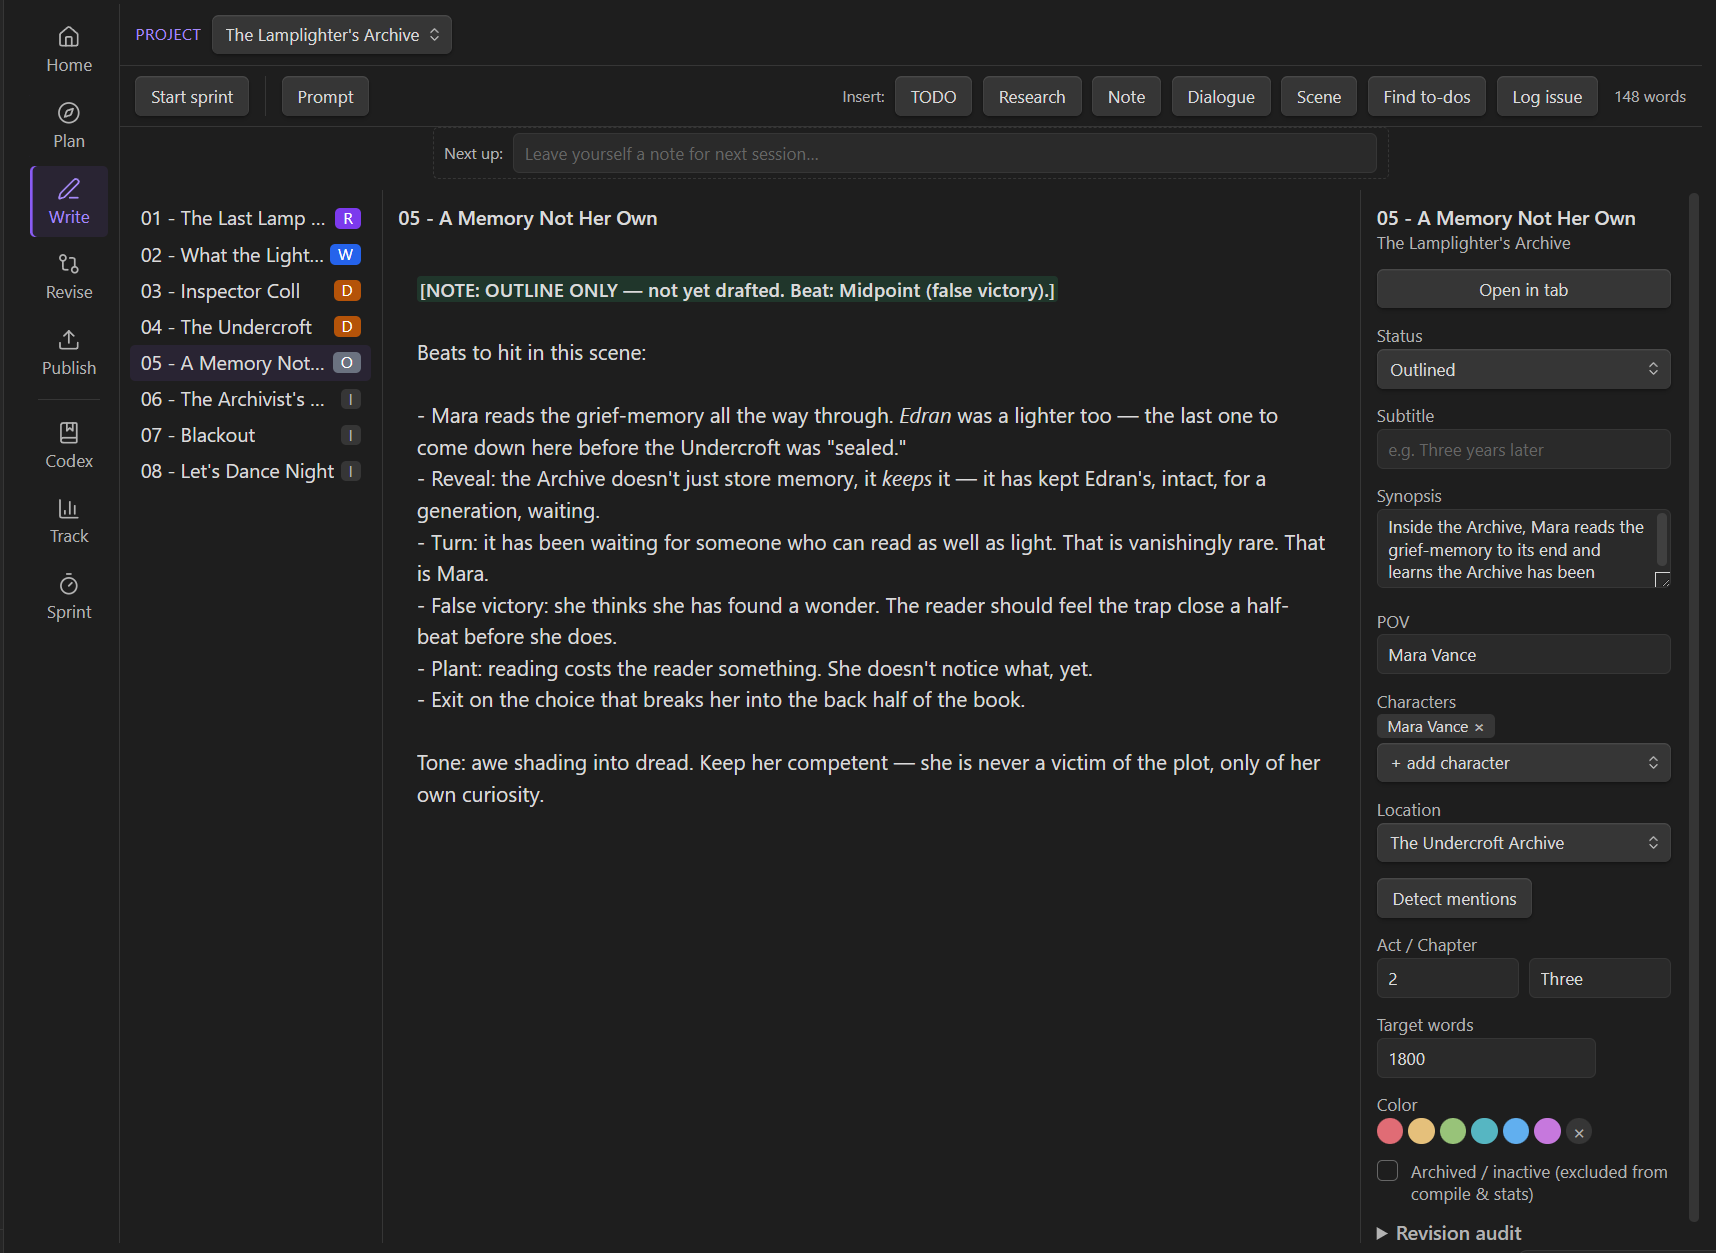This screenshot has width=1716, height=1253.
Task: Insert a Dialogue marker
Action: (1221, 97)
